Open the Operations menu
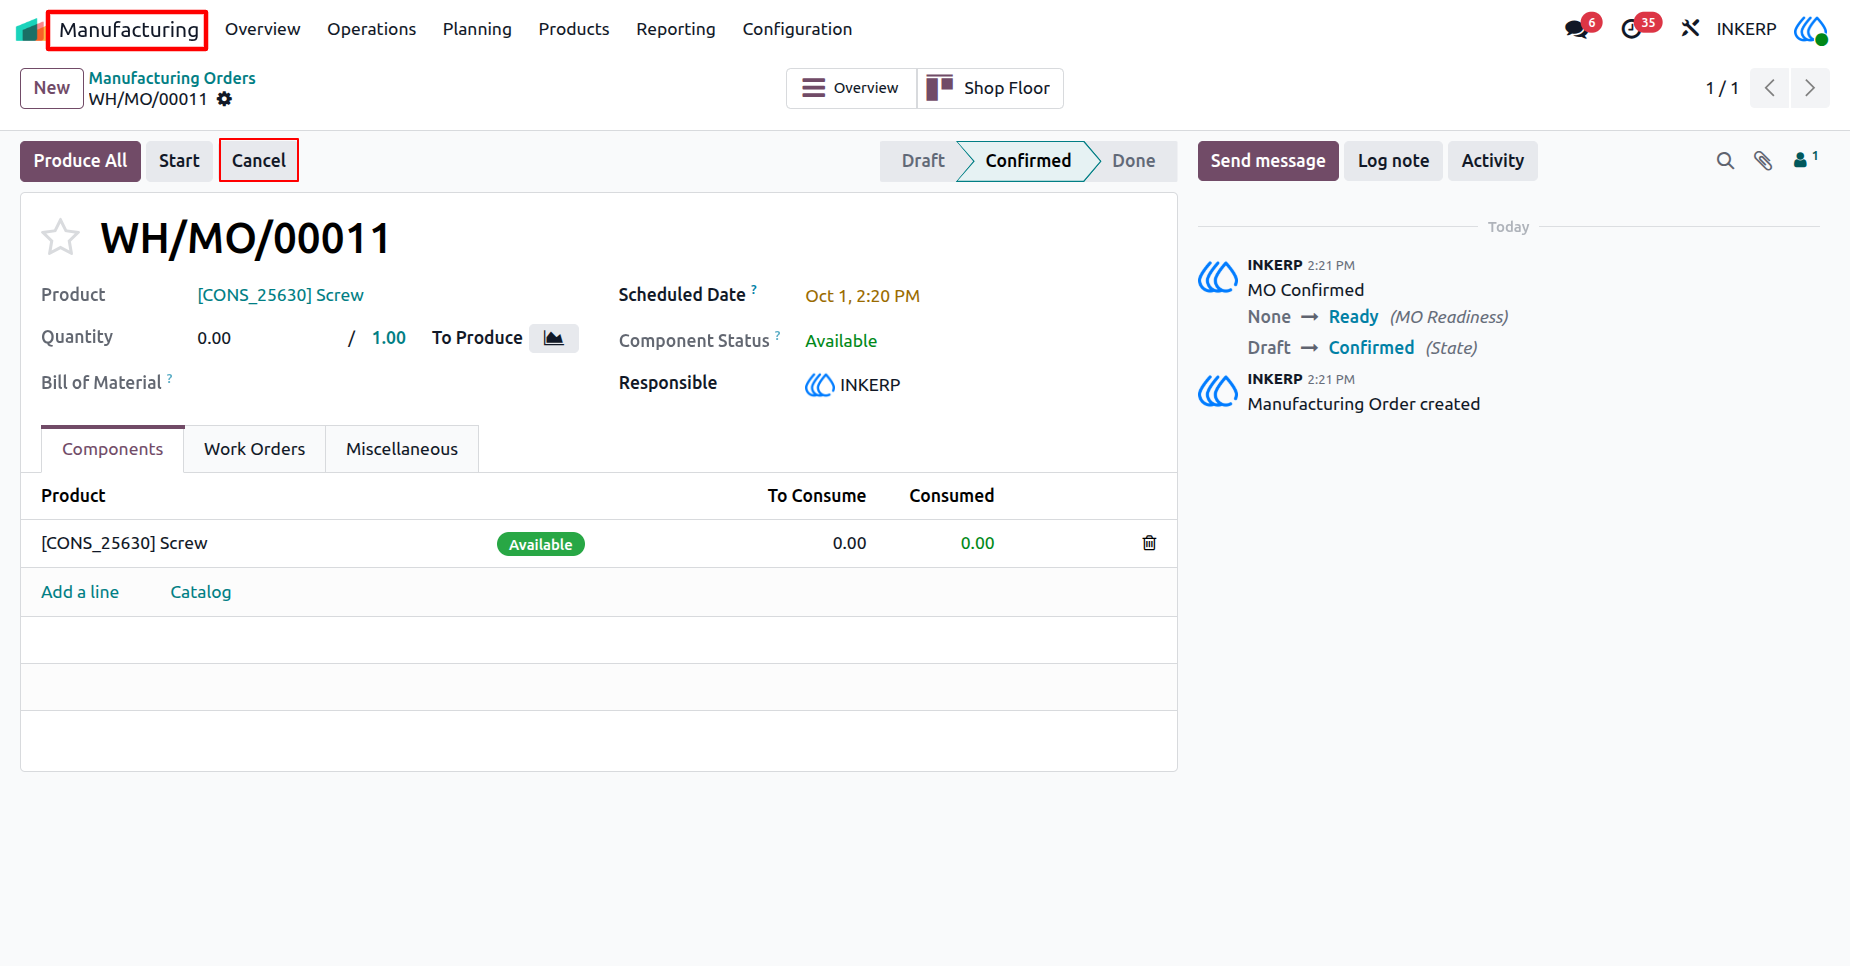 pos(371,29)
